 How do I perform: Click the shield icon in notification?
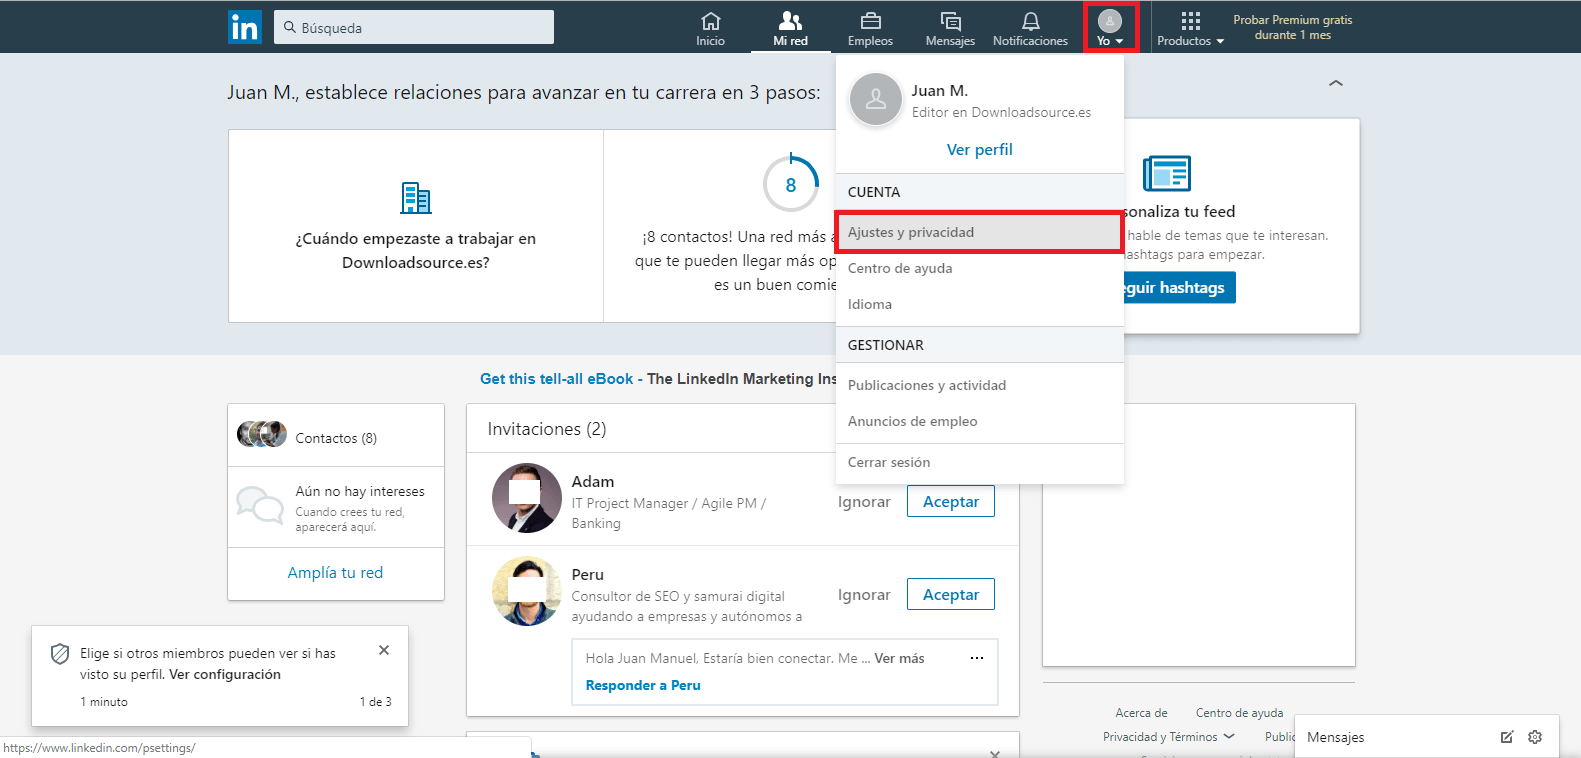pyautogui.click(x=60, y=654)
